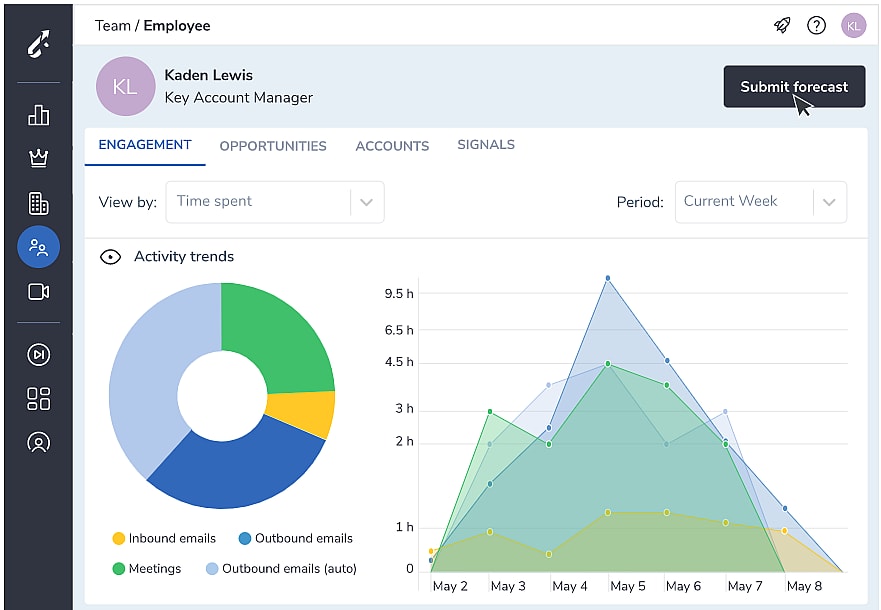Screen dimensions: 881x610
Task: Click the rocket icon in header
Action: click(x=782, y=26)
